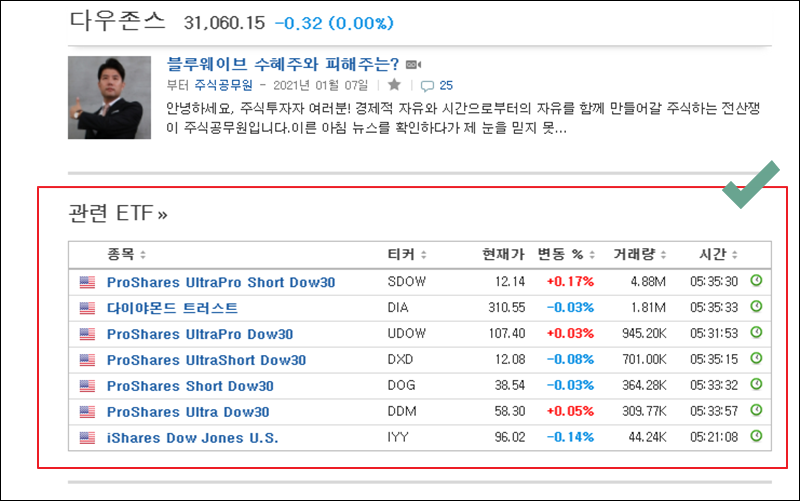800x501 pixels.
Task: Sort table by 종목 column
Action: 126,254
